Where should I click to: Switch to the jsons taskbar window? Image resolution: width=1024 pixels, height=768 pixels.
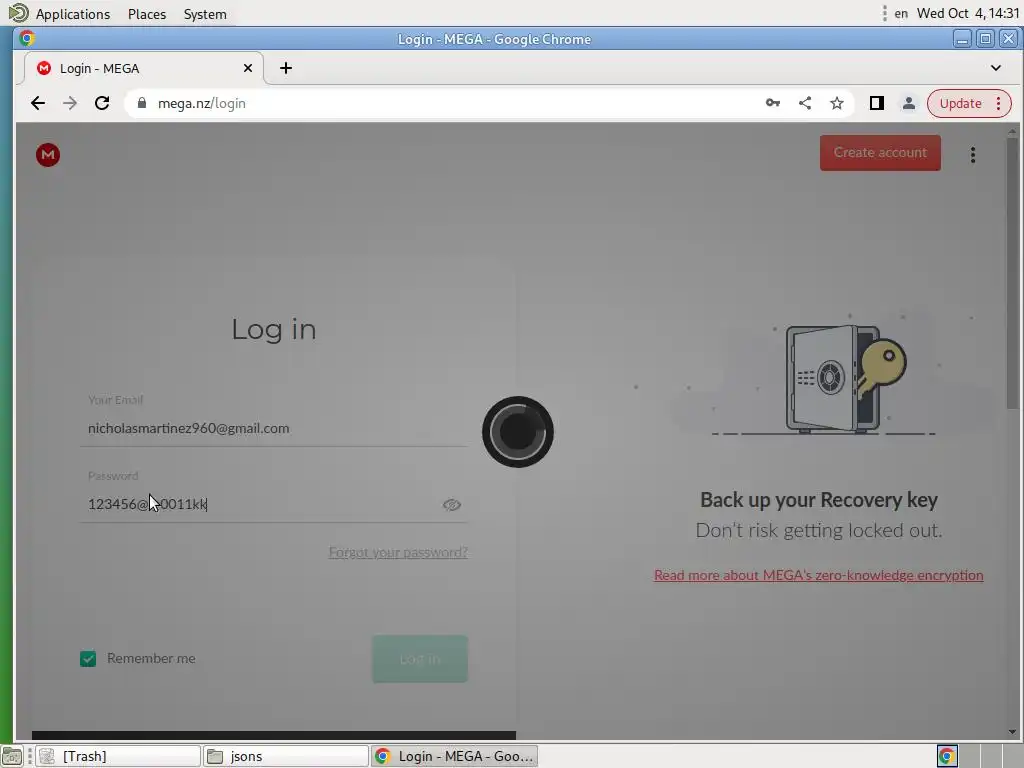(285, 756)
